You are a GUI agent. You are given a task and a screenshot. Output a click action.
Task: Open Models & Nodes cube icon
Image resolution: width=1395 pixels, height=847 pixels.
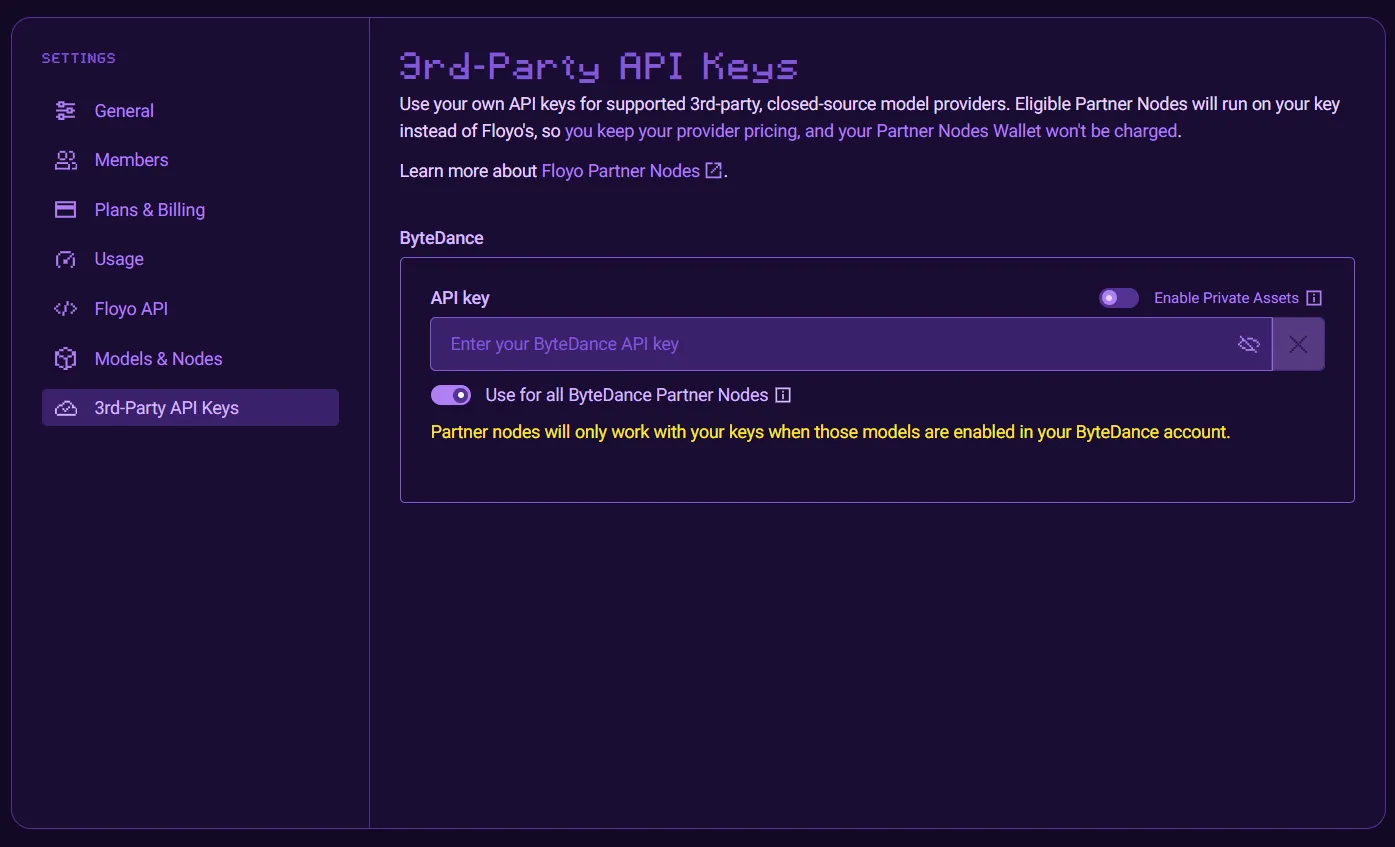click(66, 359)
